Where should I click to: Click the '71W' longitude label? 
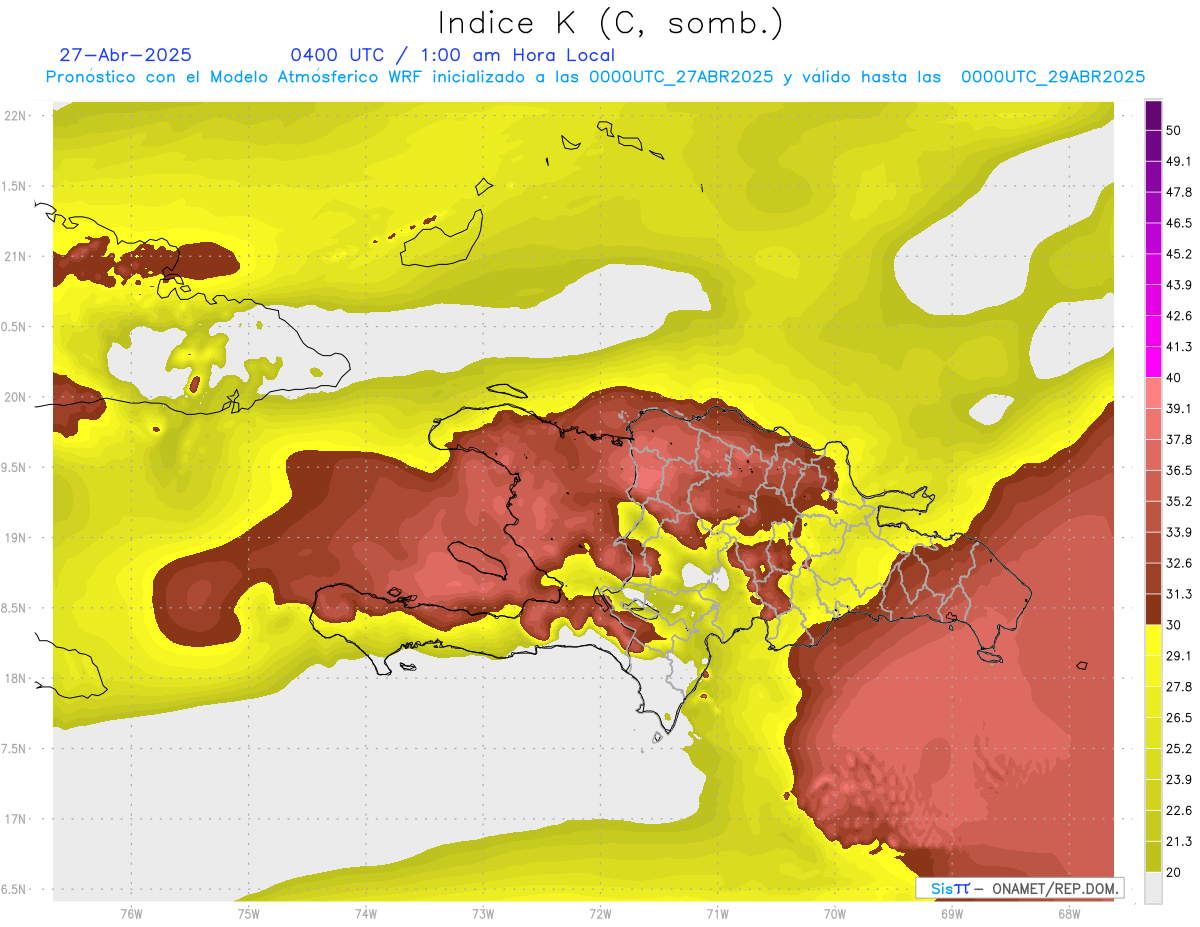pyautogui.click(x=717, y=914)
